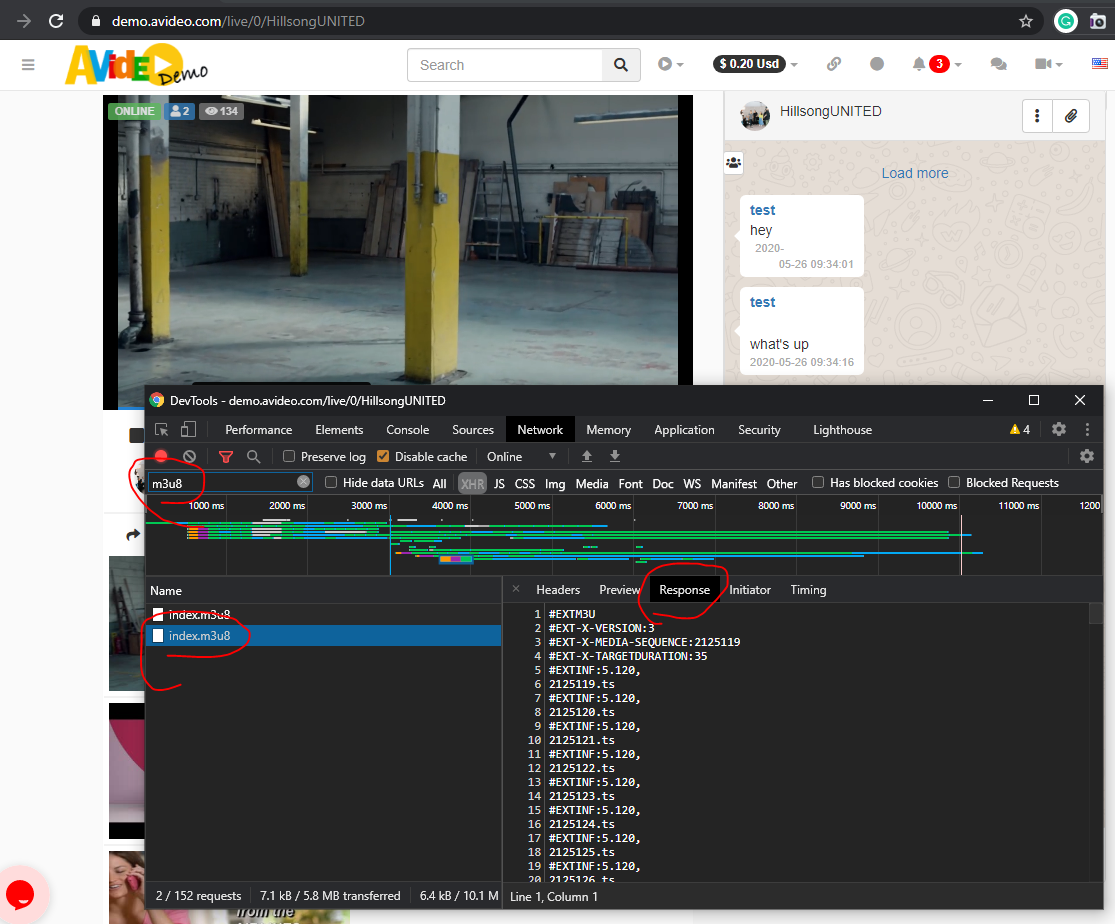1115x924 pixels.
Task: Select the first index.m3u8 request
Action: pos(324,615)
